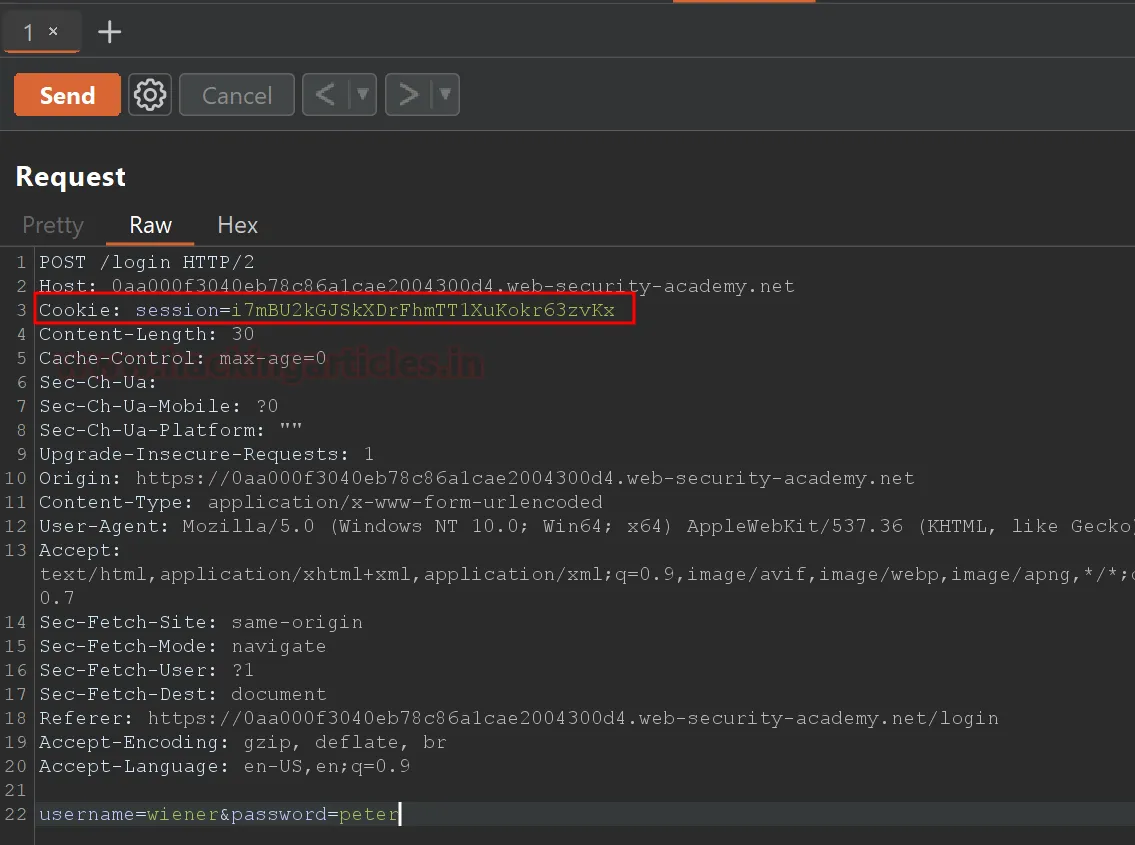
Task: Click the POST /login HTTP/2 request line
Action: 146,262
